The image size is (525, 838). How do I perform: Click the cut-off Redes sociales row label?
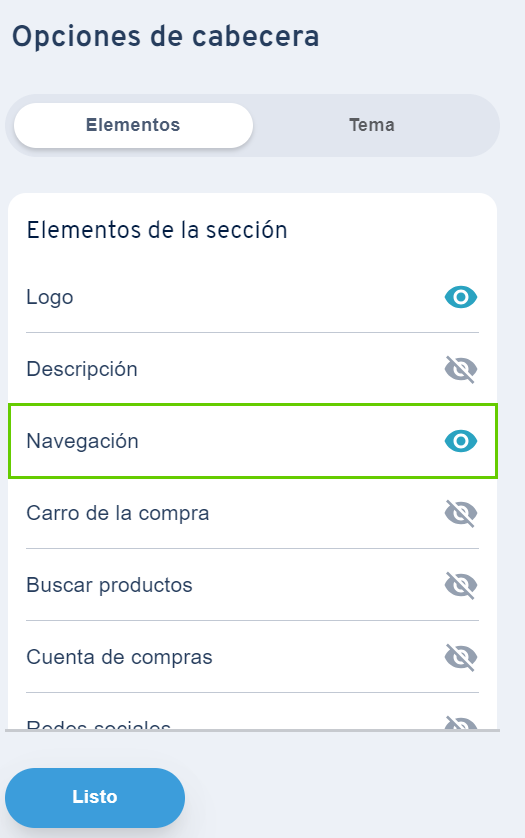click(98, 725)
